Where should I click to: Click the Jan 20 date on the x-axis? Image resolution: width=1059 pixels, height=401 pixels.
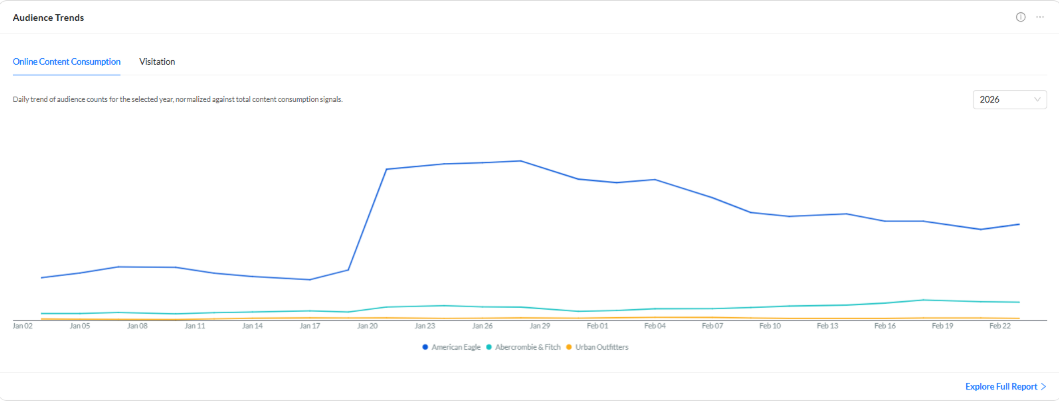(367, 326)
